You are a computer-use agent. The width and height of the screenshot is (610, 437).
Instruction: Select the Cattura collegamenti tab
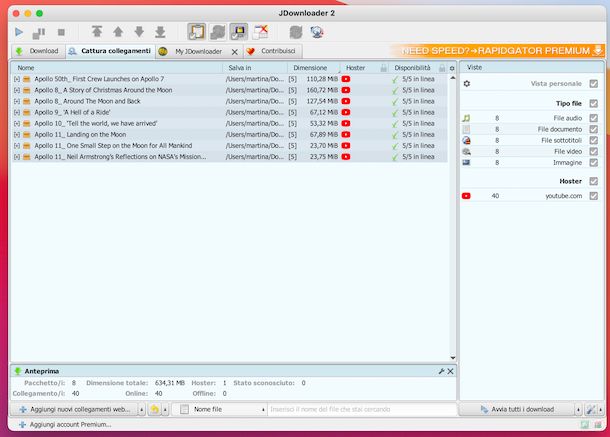click(x=110, y=51)
